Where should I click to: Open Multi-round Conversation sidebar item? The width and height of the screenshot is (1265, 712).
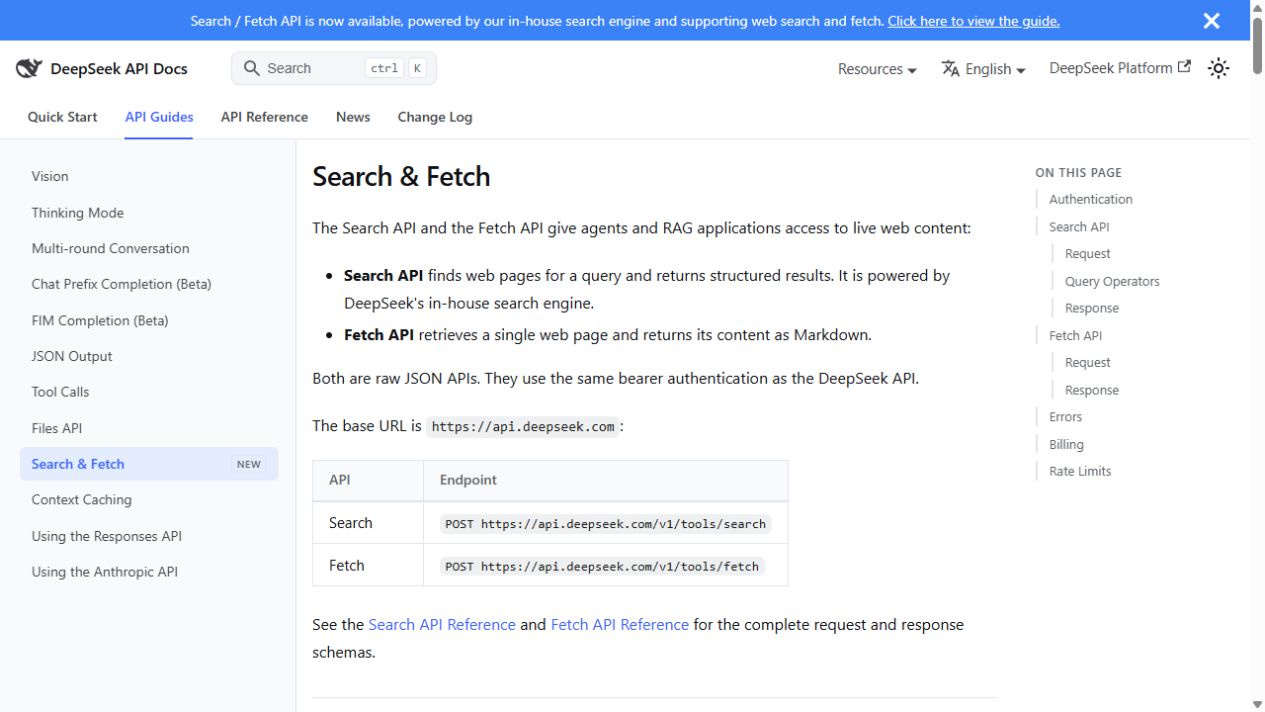(149, 248)
